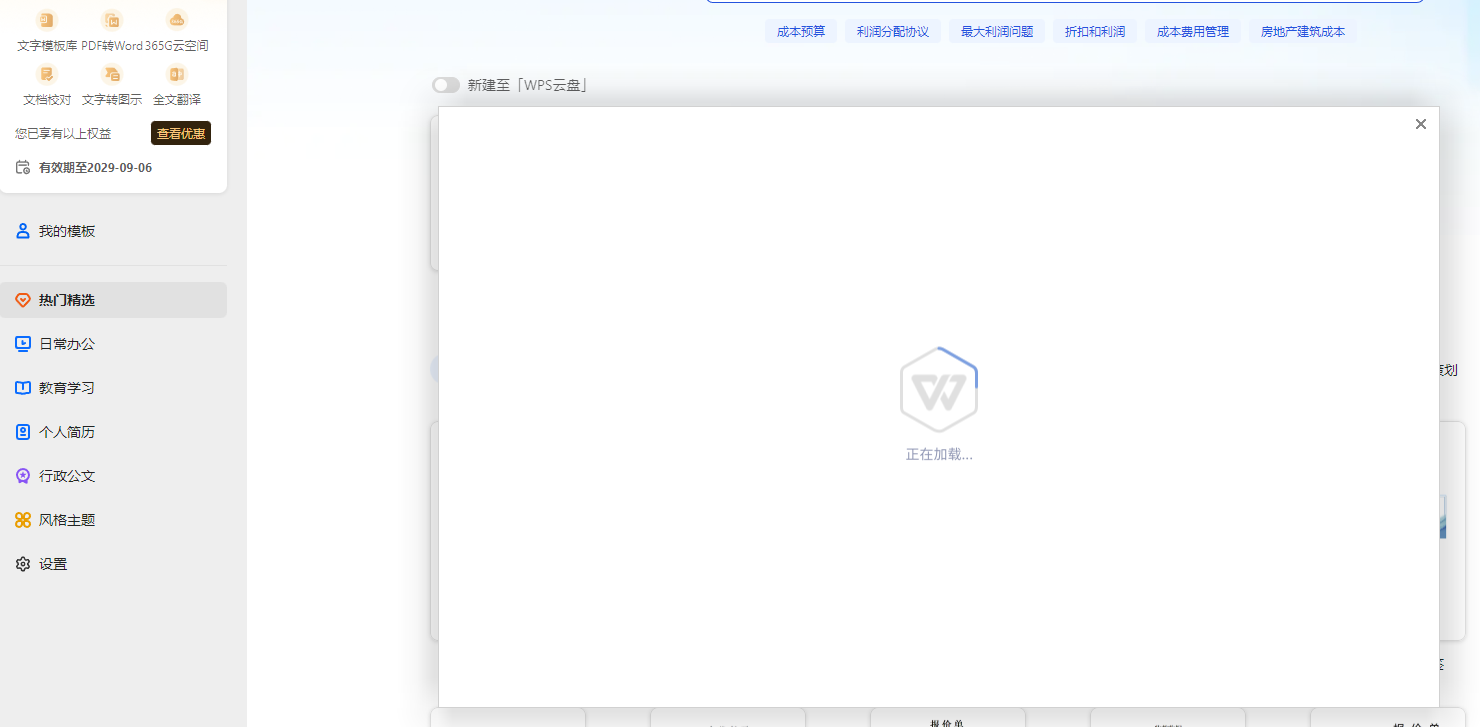
Task: Open the 全文翻译 translation icon
Action: tap(176, 73)
